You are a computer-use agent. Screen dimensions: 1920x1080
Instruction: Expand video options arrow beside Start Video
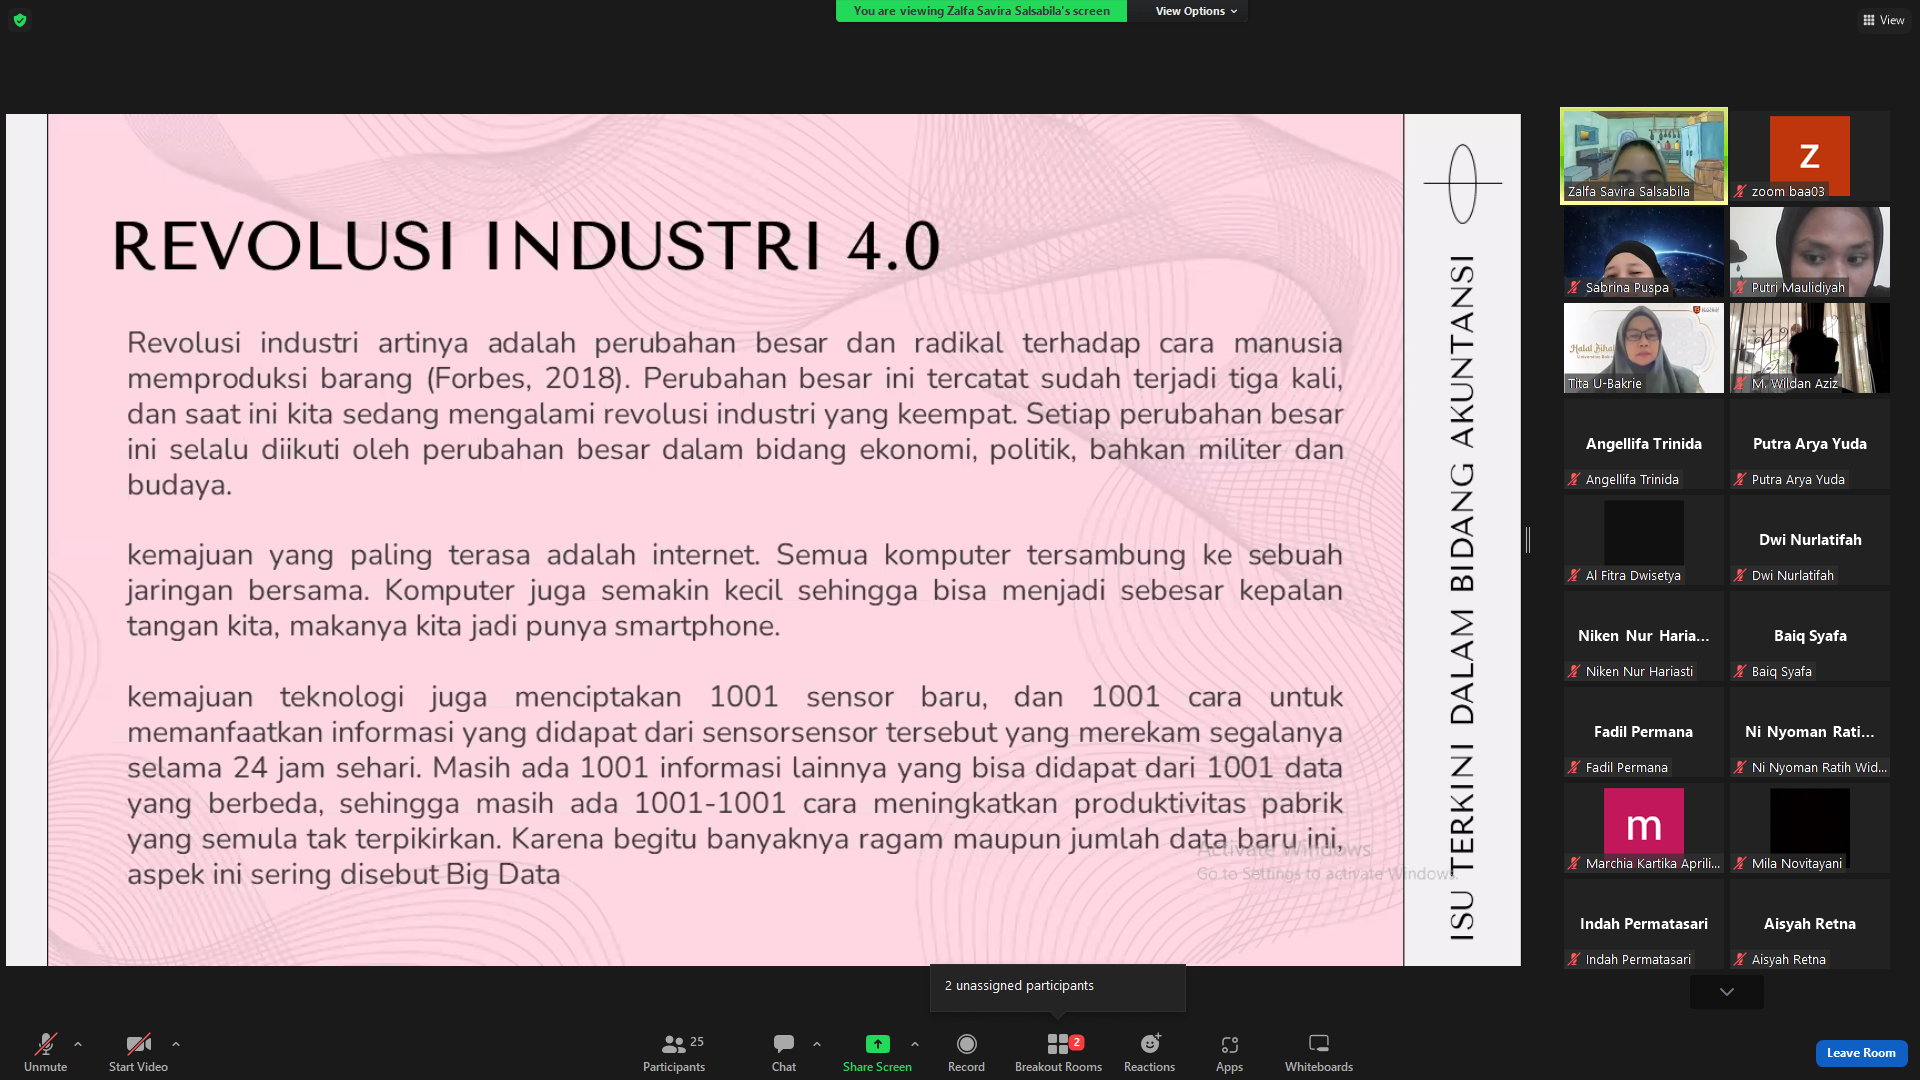[176, 1044]
